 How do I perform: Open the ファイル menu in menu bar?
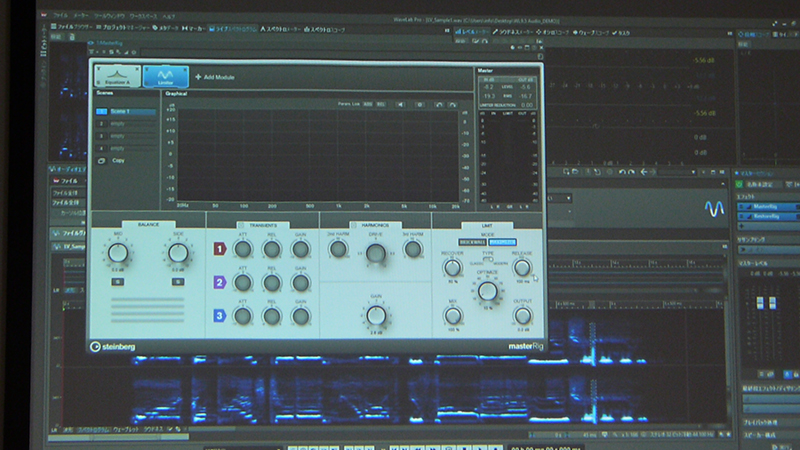[x=61, y=17]
